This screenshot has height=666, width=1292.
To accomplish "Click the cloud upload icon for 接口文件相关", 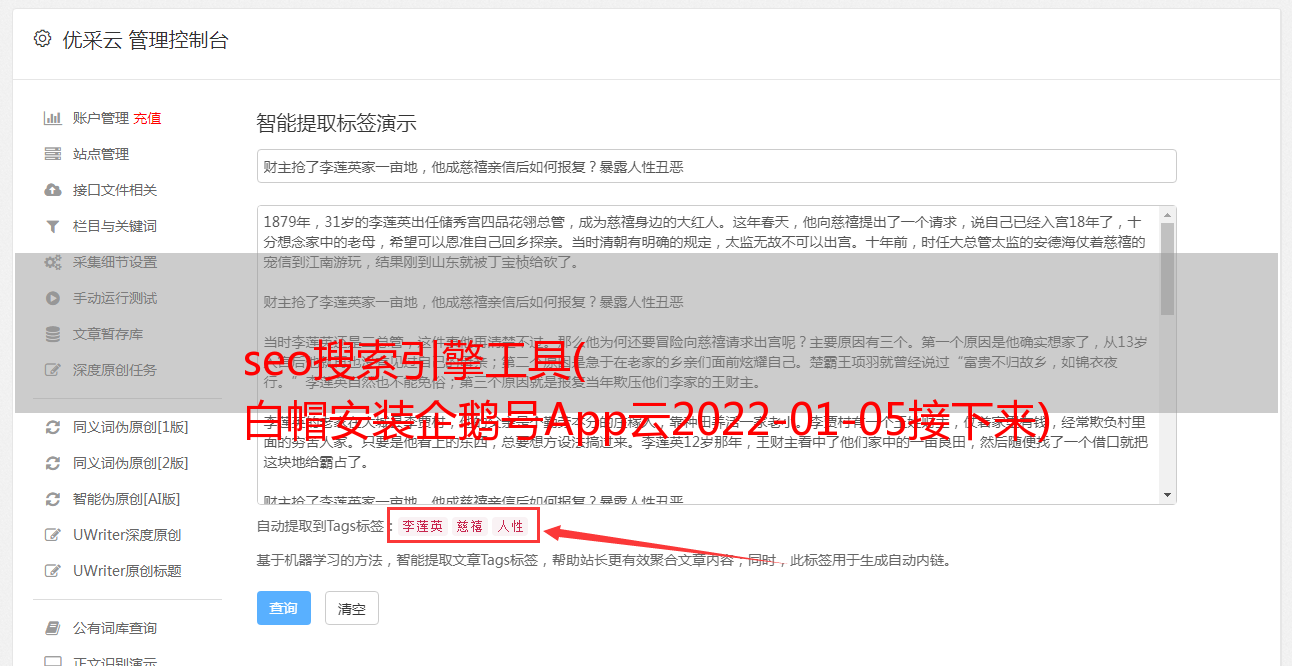I will coord(53,190).
